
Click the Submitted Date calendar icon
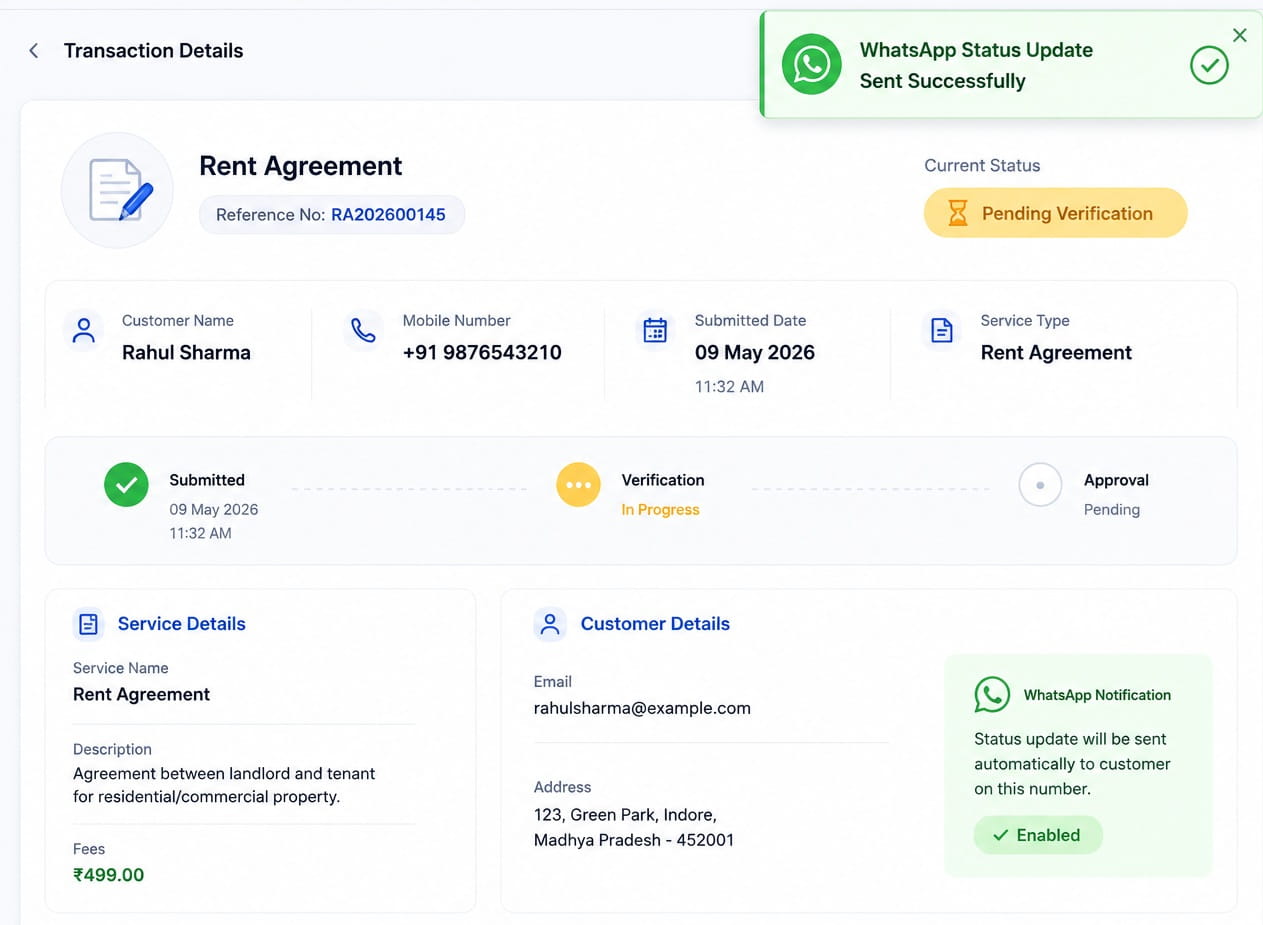click(x=655, y=330)
